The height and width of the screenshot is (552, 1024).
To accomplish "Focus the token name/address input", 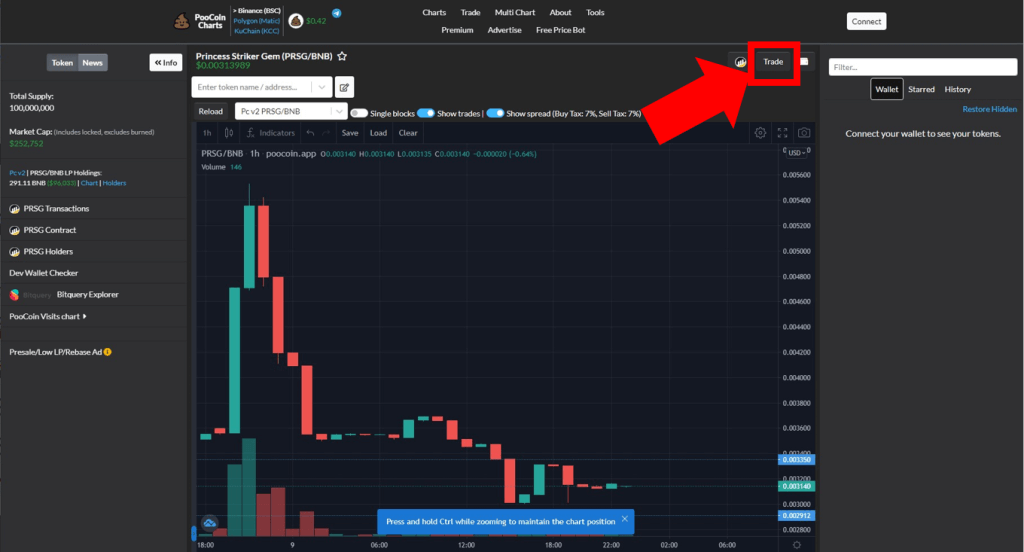I will [x=252, y=87].
